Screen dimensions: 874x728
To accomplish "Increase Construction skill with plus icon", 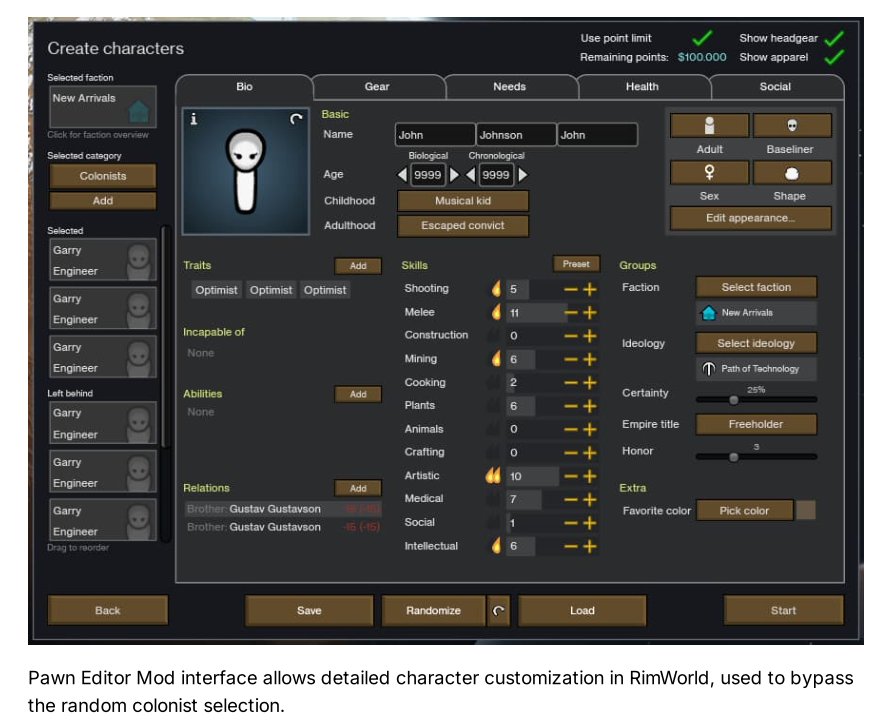I will click(x=590, y=336).
